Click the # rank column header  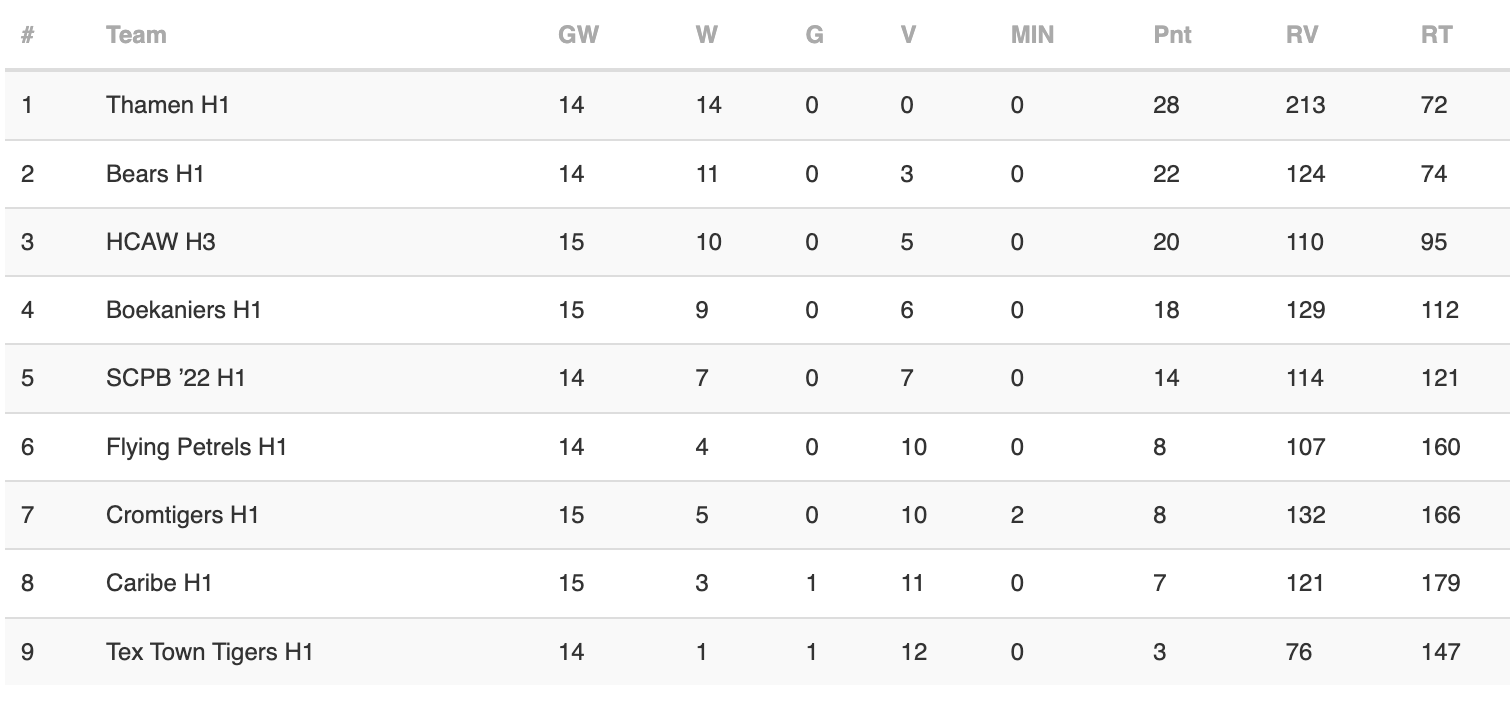[x=27, y=35]
